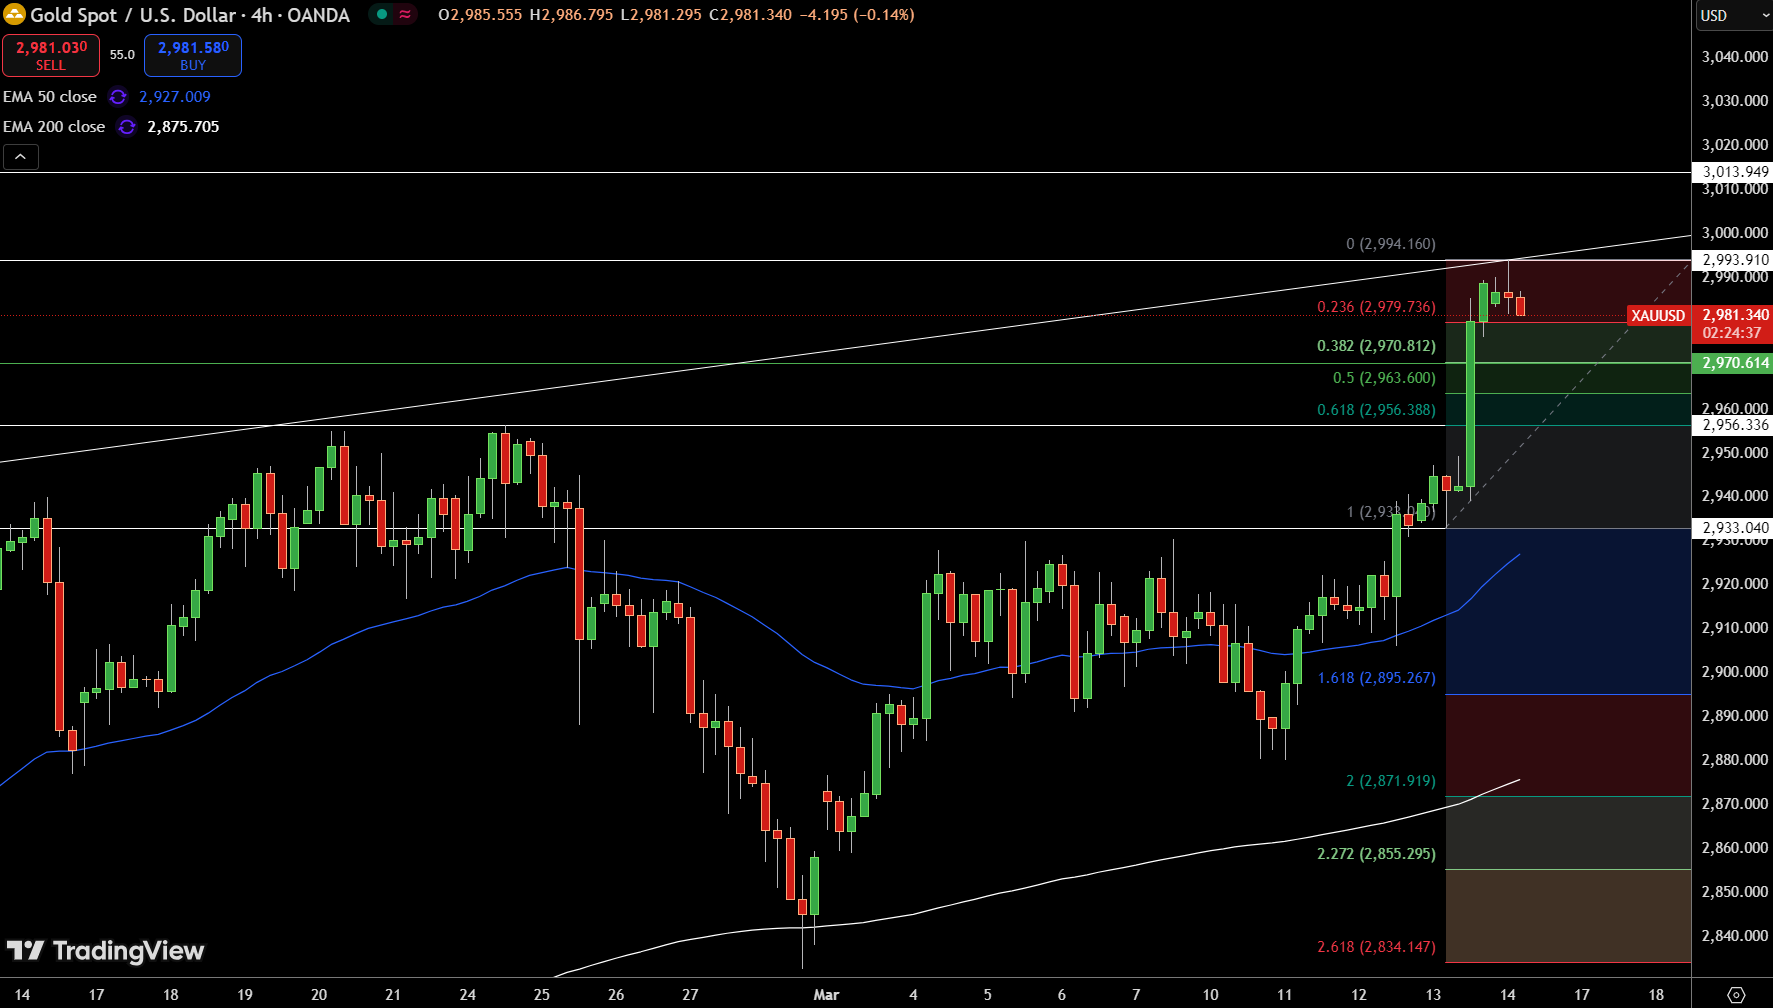The height and width of the screenshot is (1008, 1773).
Task: Click the green market status dot
Action: tap(382, 14)
